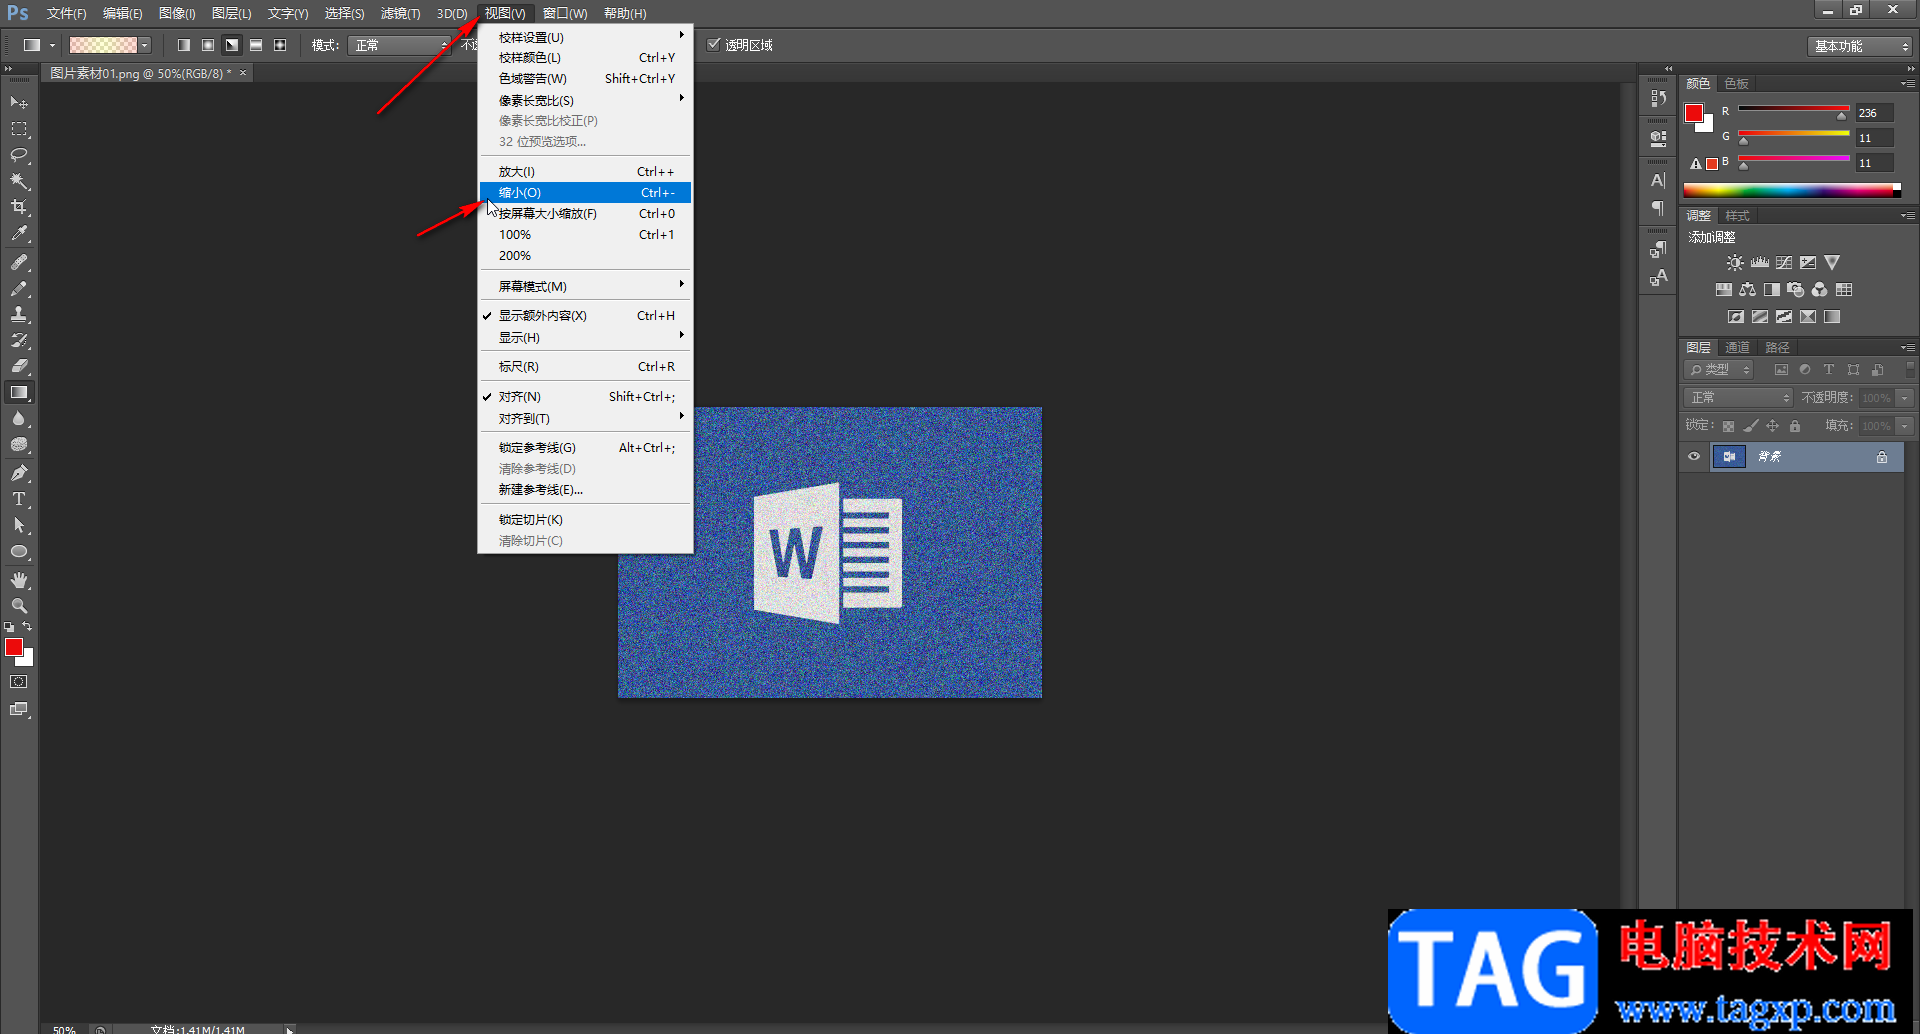Select the Crop tool
This screenshot has height=1034, width=1920.
(19, 207)
